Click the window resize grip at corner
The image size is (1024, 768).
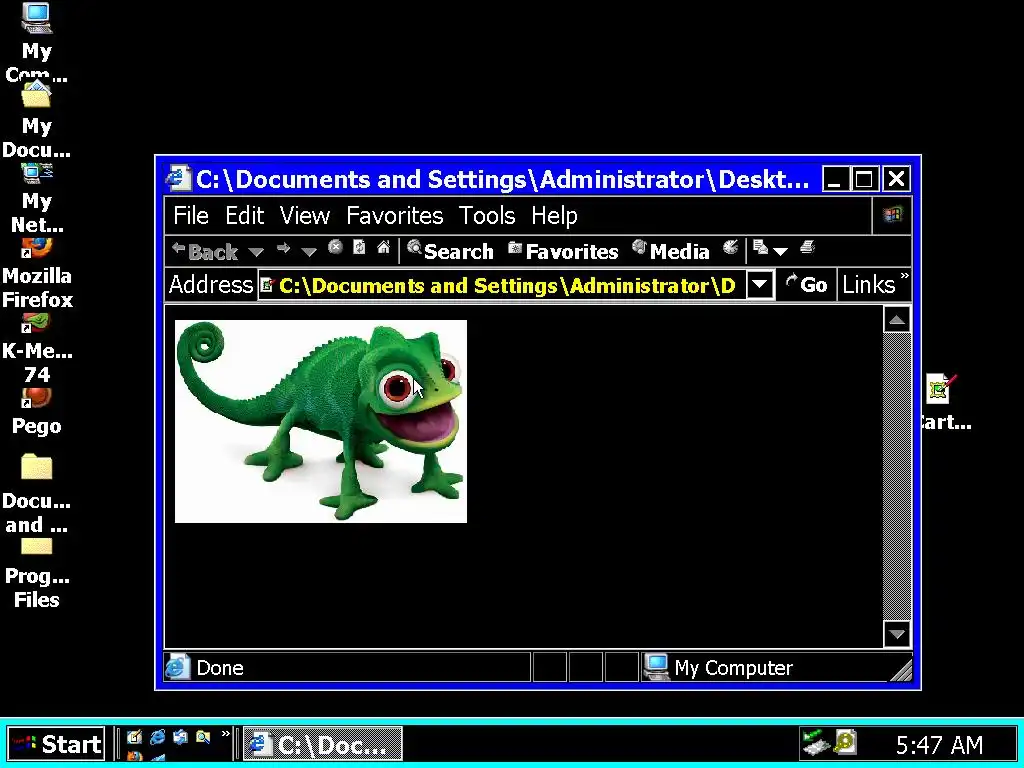(x=901, y=670)
